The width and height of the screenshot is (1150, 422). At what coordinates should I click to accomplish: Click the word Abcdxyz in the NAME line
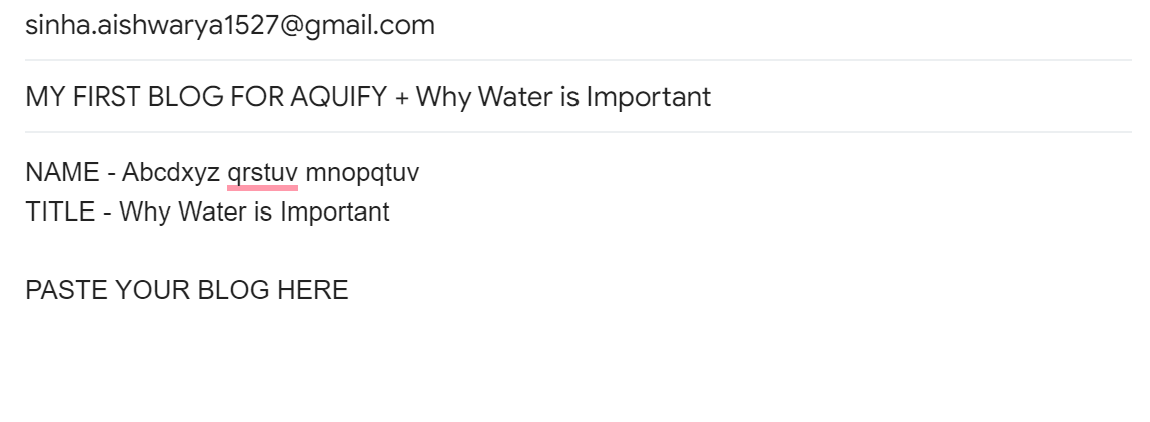coord(171,173)
